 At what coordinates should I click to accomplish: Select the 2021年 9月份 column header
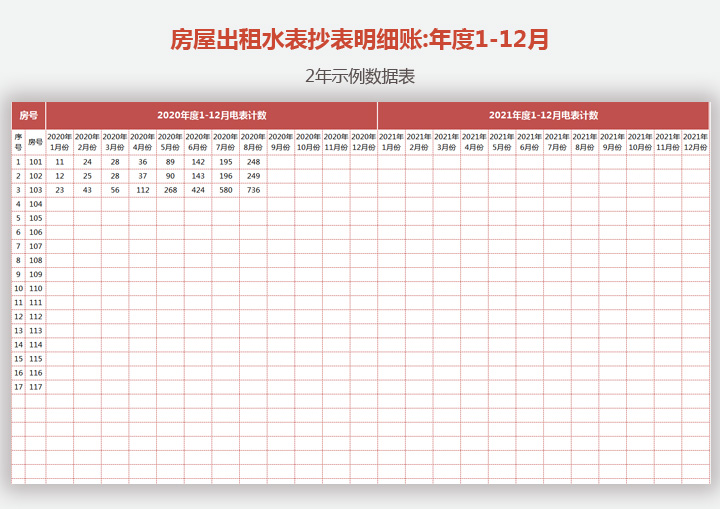click(612, 142)
